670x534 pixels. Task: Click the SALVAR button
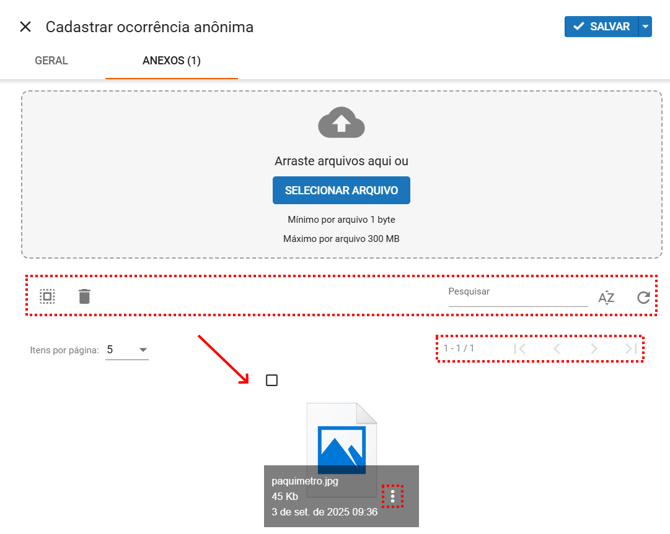[600, 27]
